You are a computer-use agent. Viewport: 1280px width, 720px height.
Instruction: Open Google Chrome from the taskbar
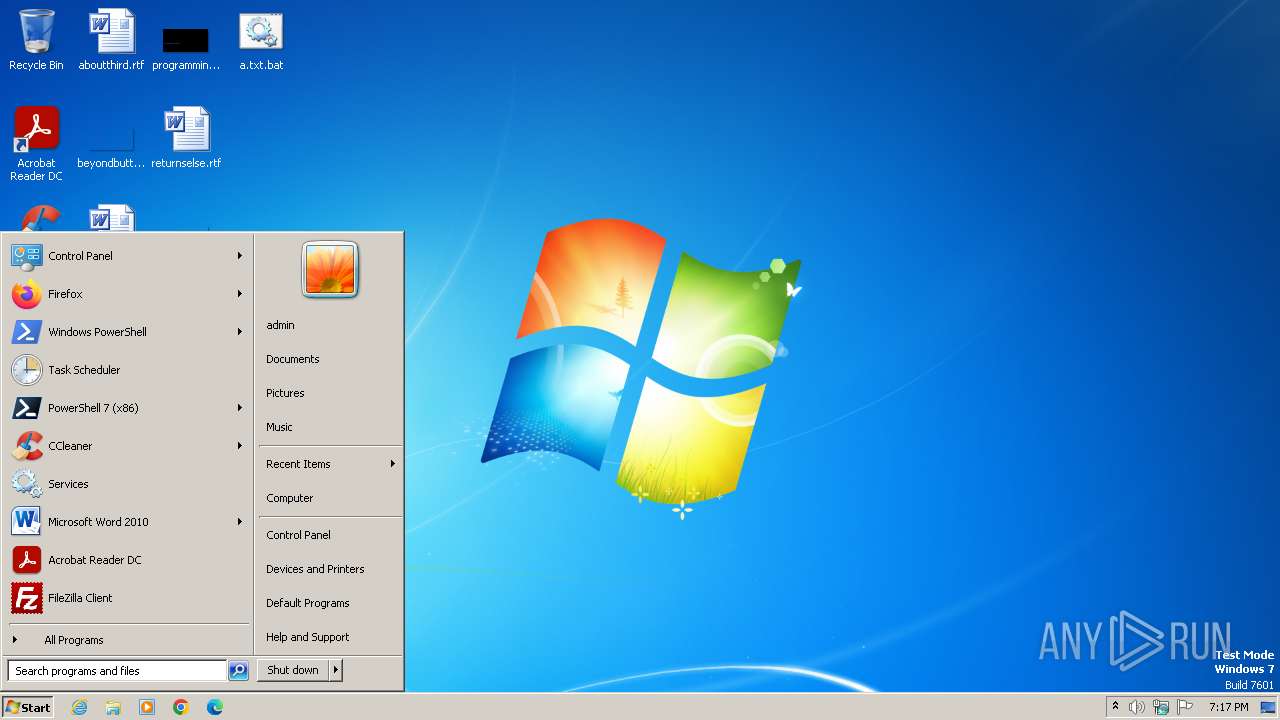point(181,707)
